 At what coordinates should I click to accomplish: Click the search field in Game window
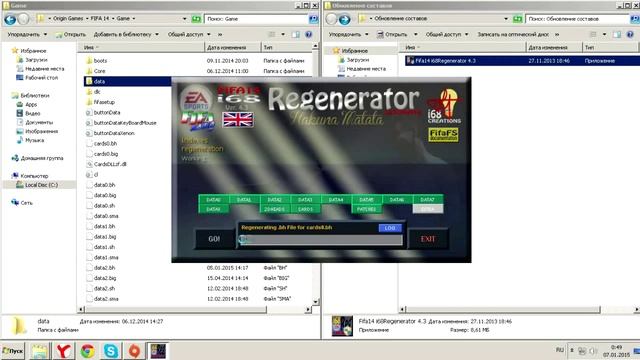point(257,19)
